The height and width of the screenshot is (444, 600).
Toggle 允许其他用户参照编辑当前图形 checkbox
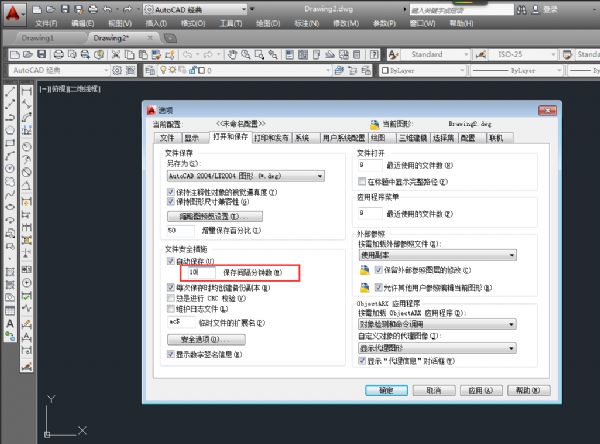378,287
